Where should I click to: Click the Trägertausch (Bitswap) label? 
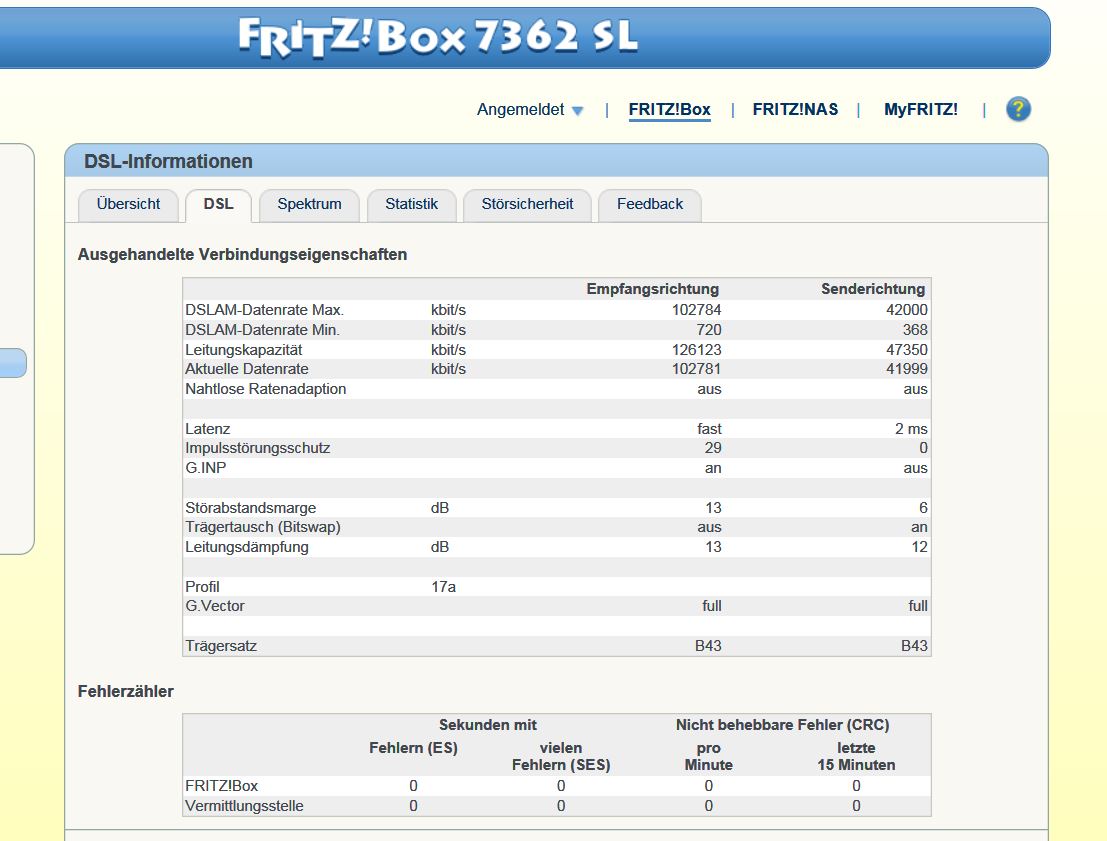click(263, 527)
